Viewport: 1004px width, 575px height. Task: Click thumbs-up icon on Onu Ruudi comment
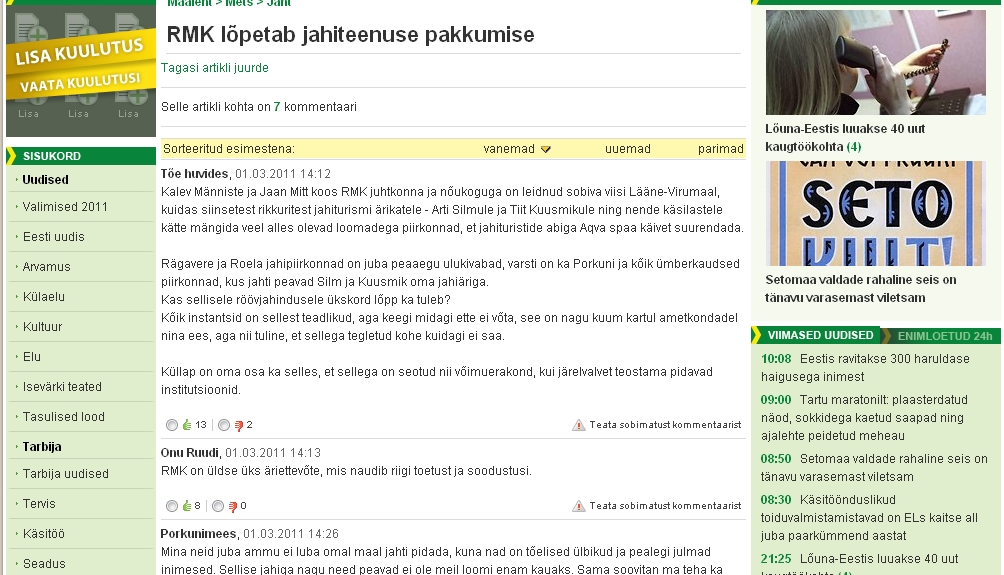[x=187, y=506]
